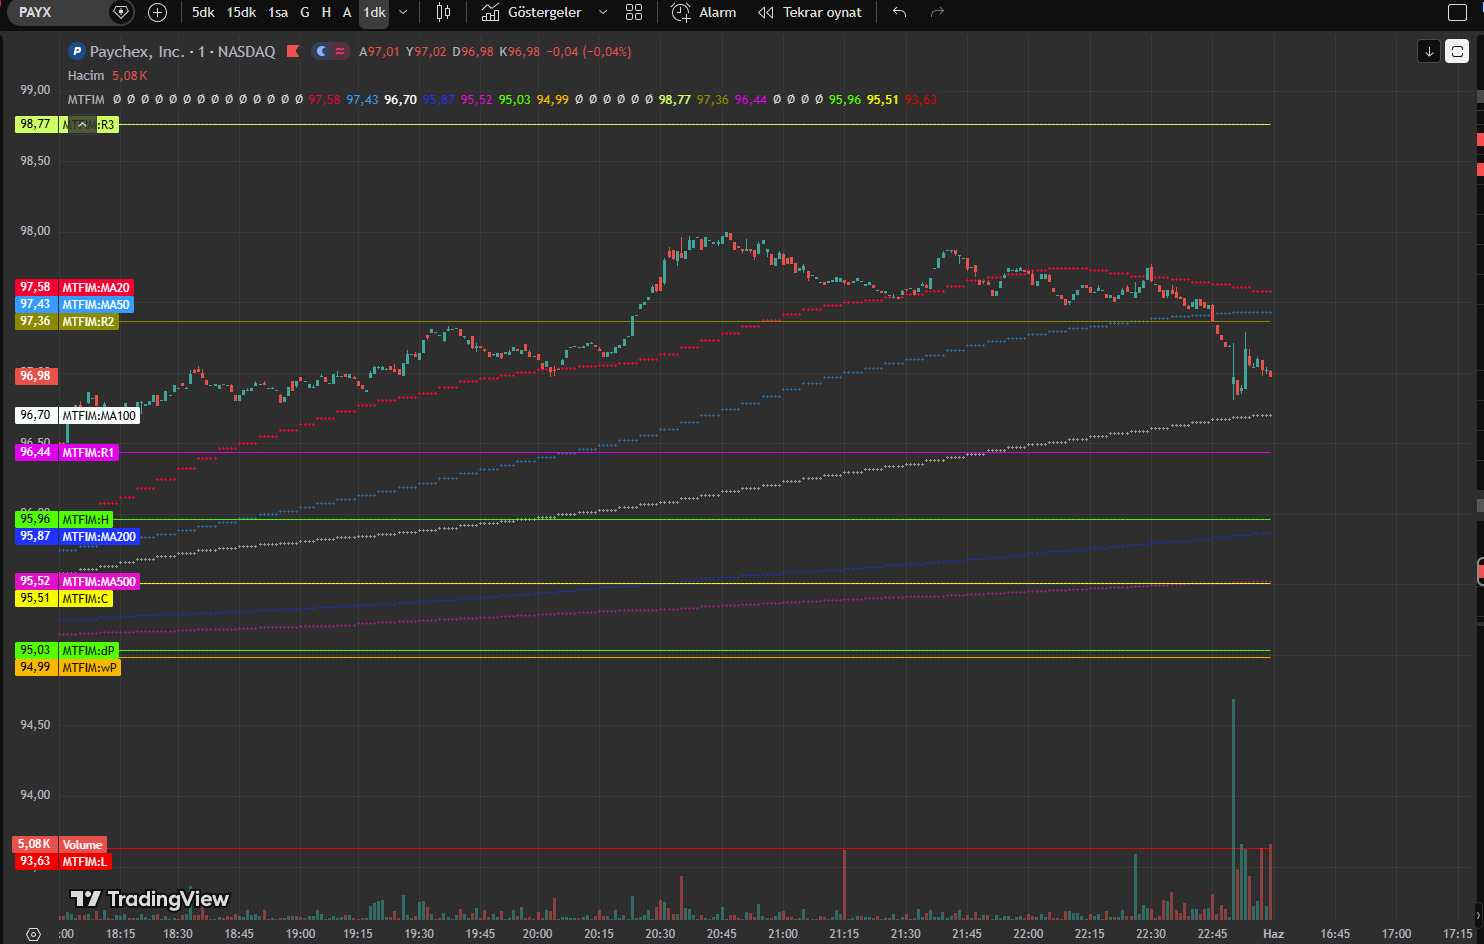Click the down arrow button at chart top right
Viewport: 1484px width, 944px height.
click(1429, 51)
